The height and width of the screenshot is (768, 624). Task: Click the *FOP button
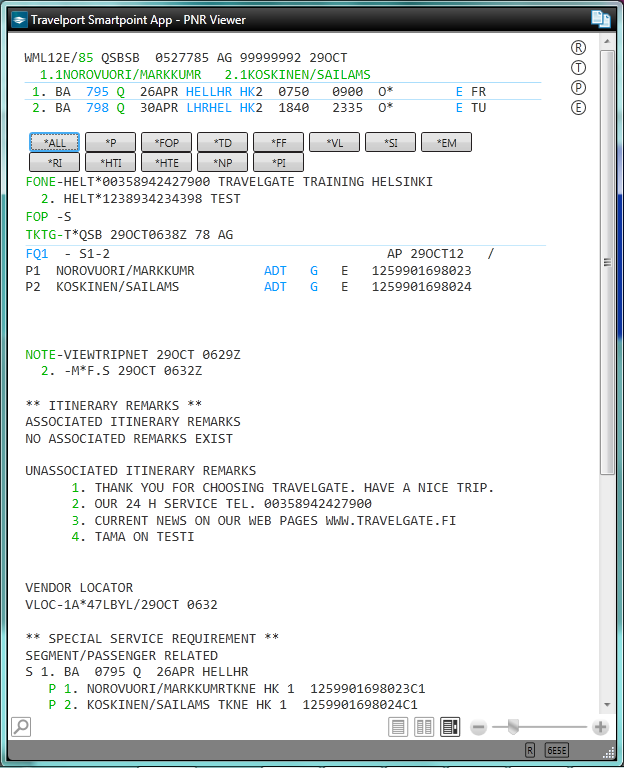click(x=167, y=143)
